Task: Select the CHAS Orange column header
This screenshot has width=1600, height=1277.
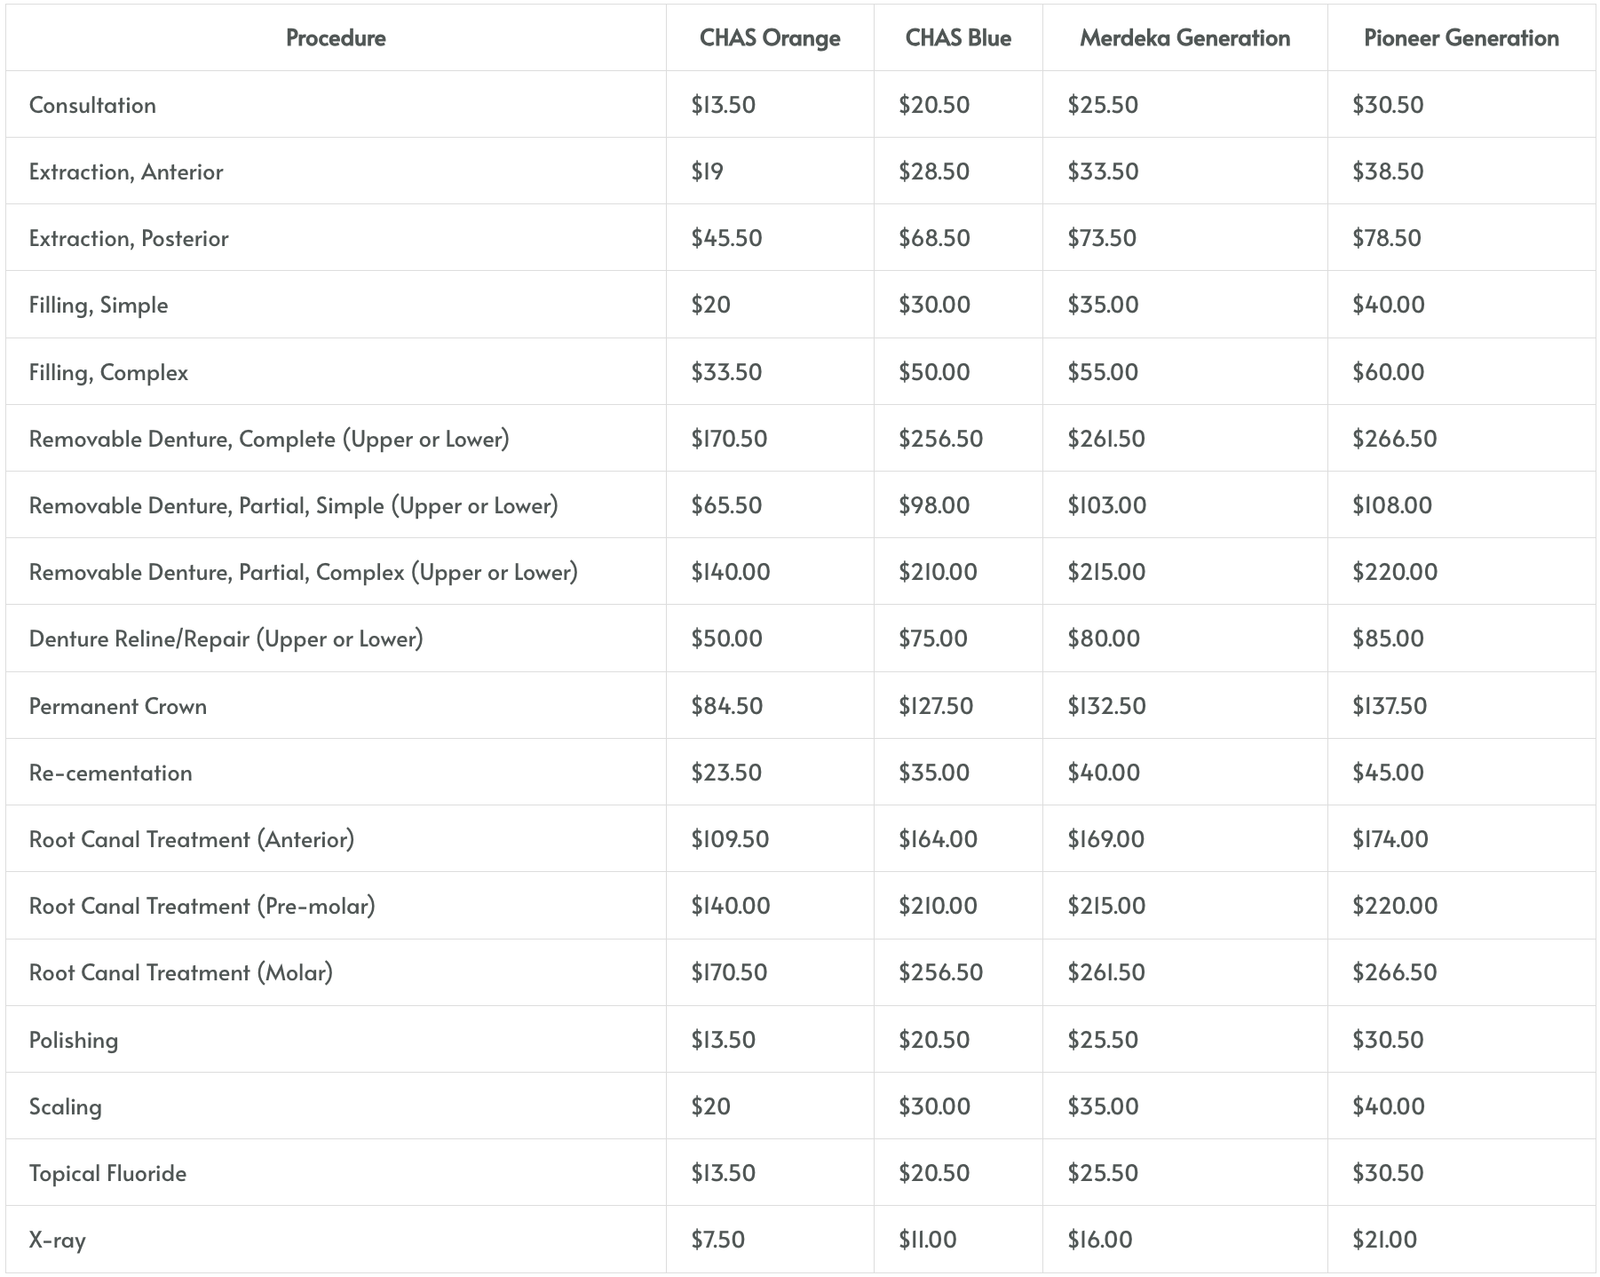Action: point(769,38)
